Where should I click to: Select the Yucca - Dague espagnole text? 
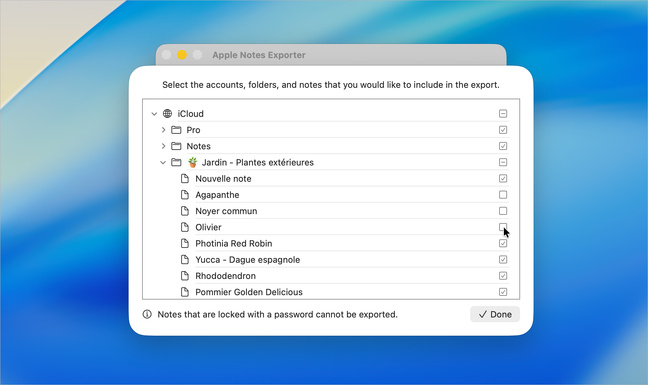point(248,259)
